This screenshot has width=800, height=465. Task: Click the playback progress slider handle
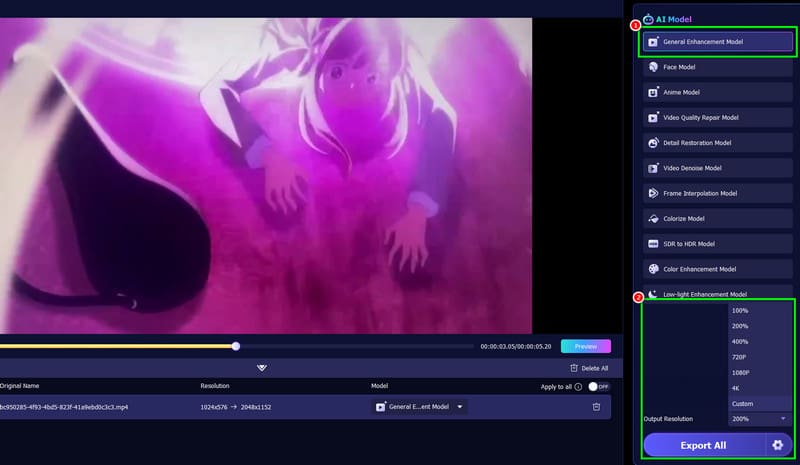pyautogui.click(x=236, y=346)
